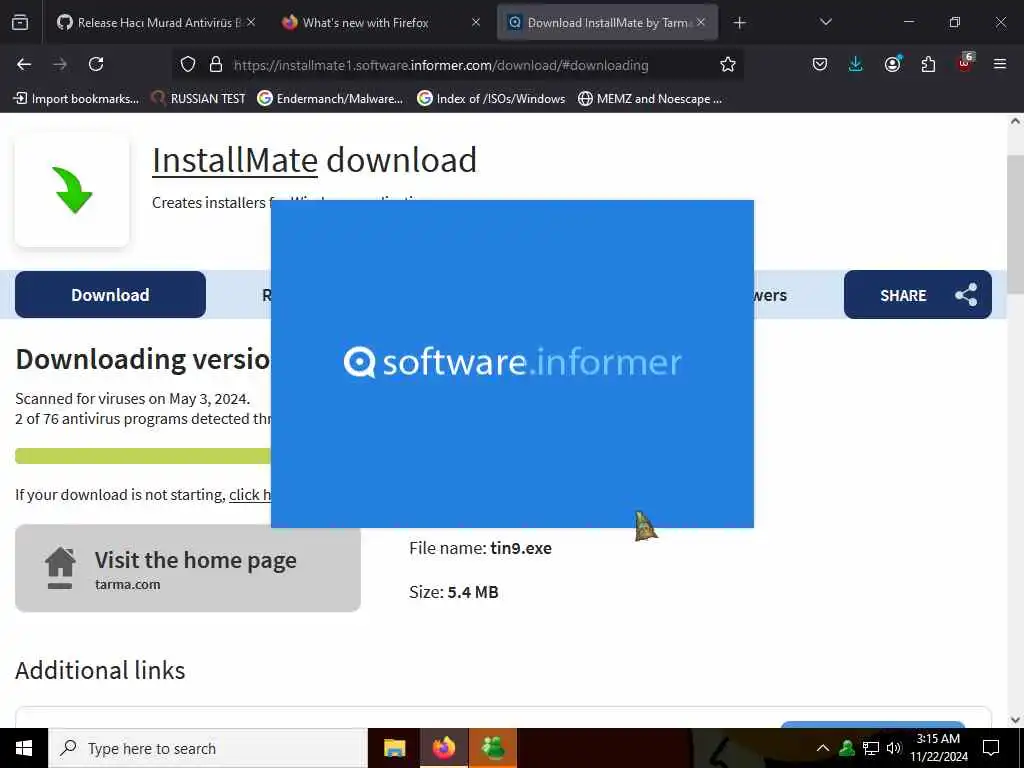The height and width of the screenshot is (768, 1024).
Task: Click green user tray icon
Action: 847,748
